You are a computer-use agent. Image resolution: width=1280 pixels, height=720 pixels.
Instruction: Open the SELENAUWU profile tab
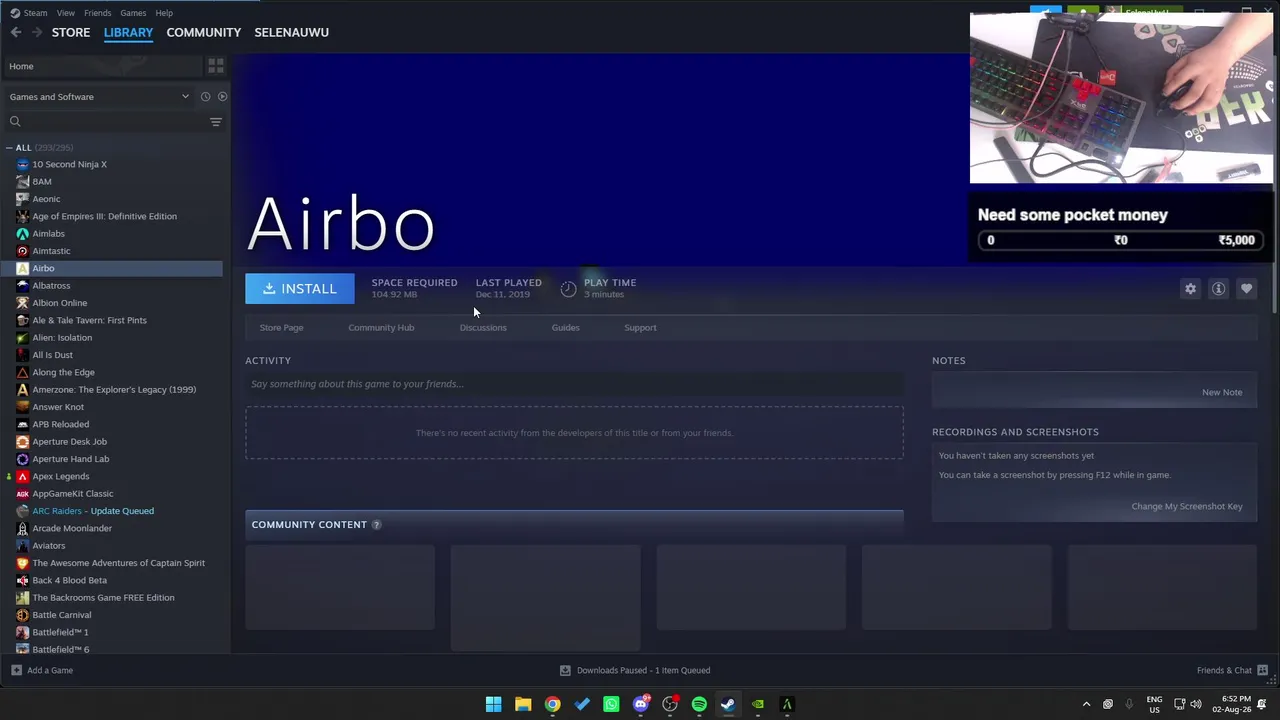pos(291,32)
